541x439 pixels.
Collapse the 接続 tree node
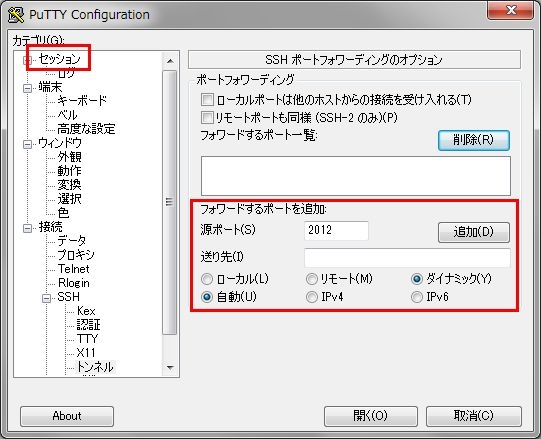(27, 228)
